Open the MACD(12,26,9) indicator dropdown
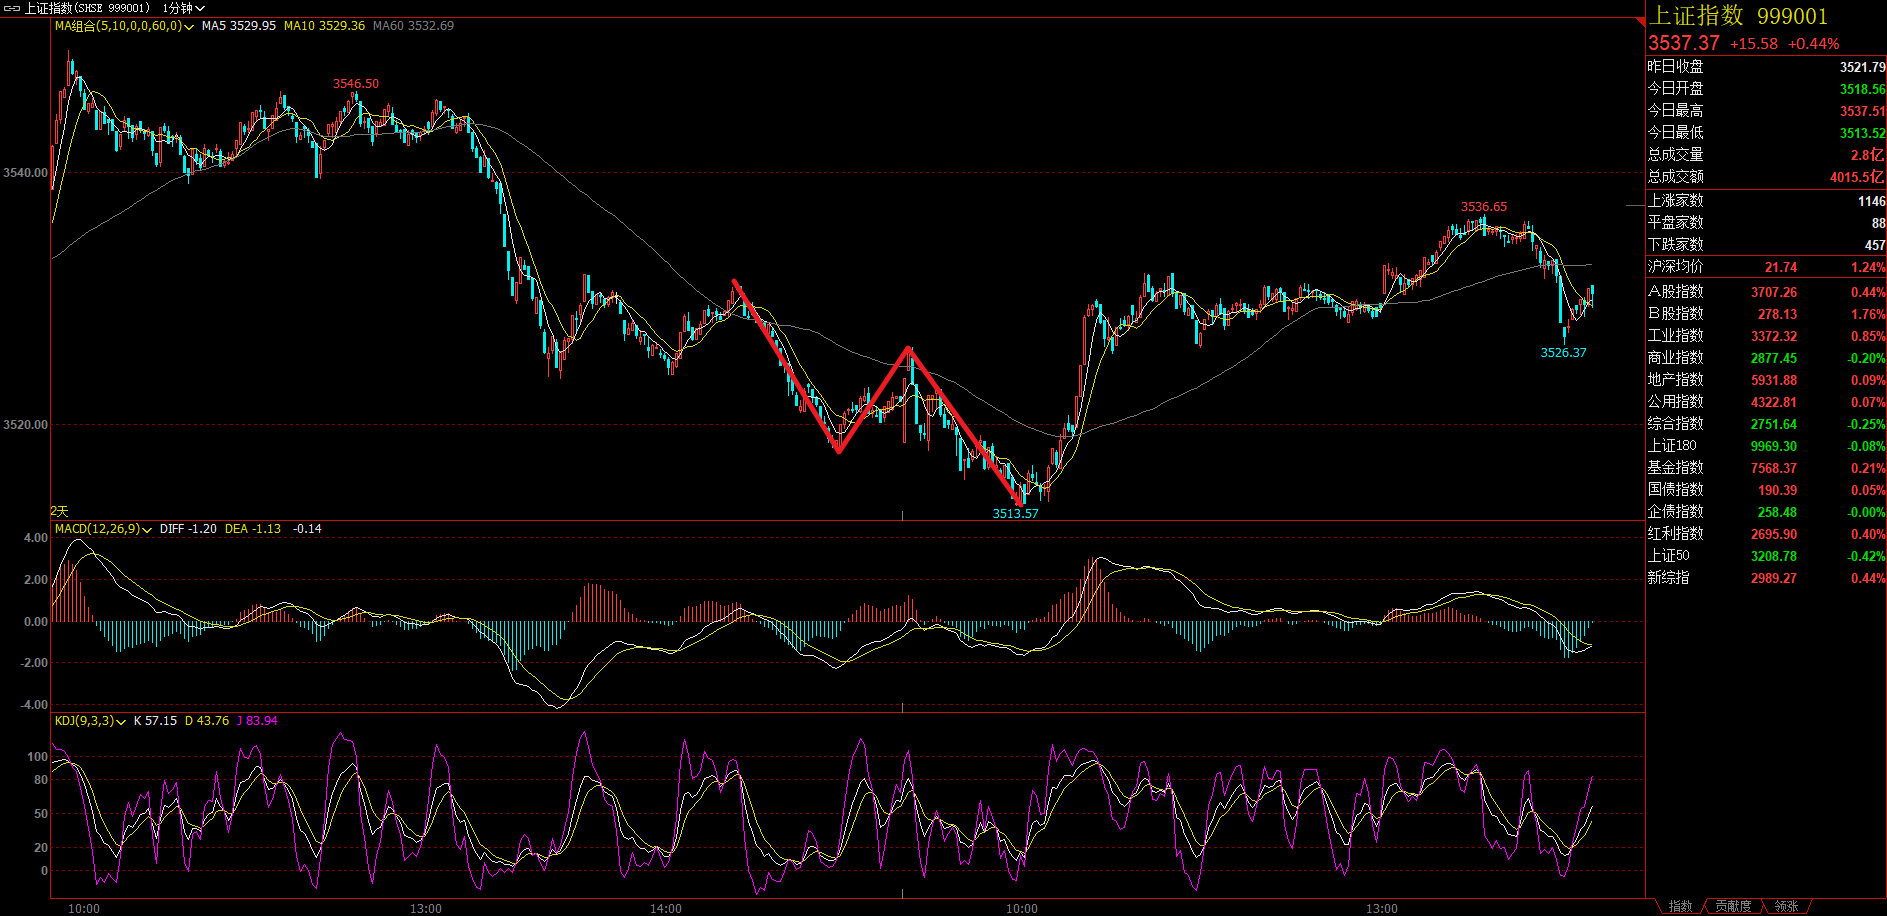 pyautogui.click(x=147, y=530)
